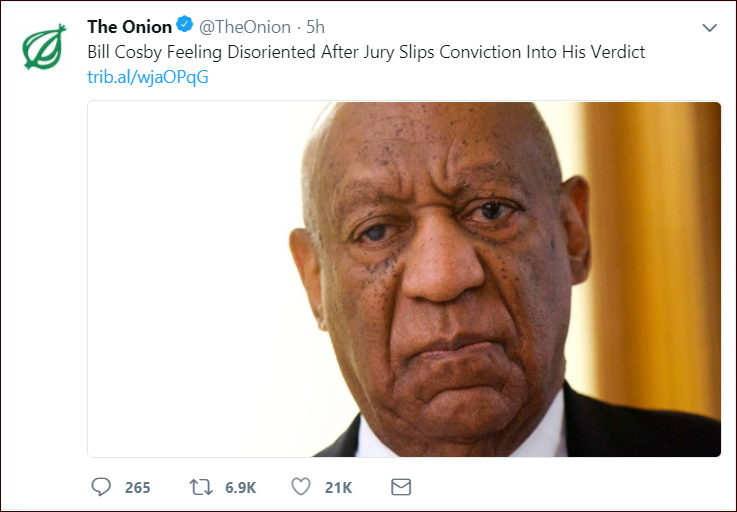Screen dimensions: 737x512
Task: Click the @TheOnion handle
Action: [245, 27]
